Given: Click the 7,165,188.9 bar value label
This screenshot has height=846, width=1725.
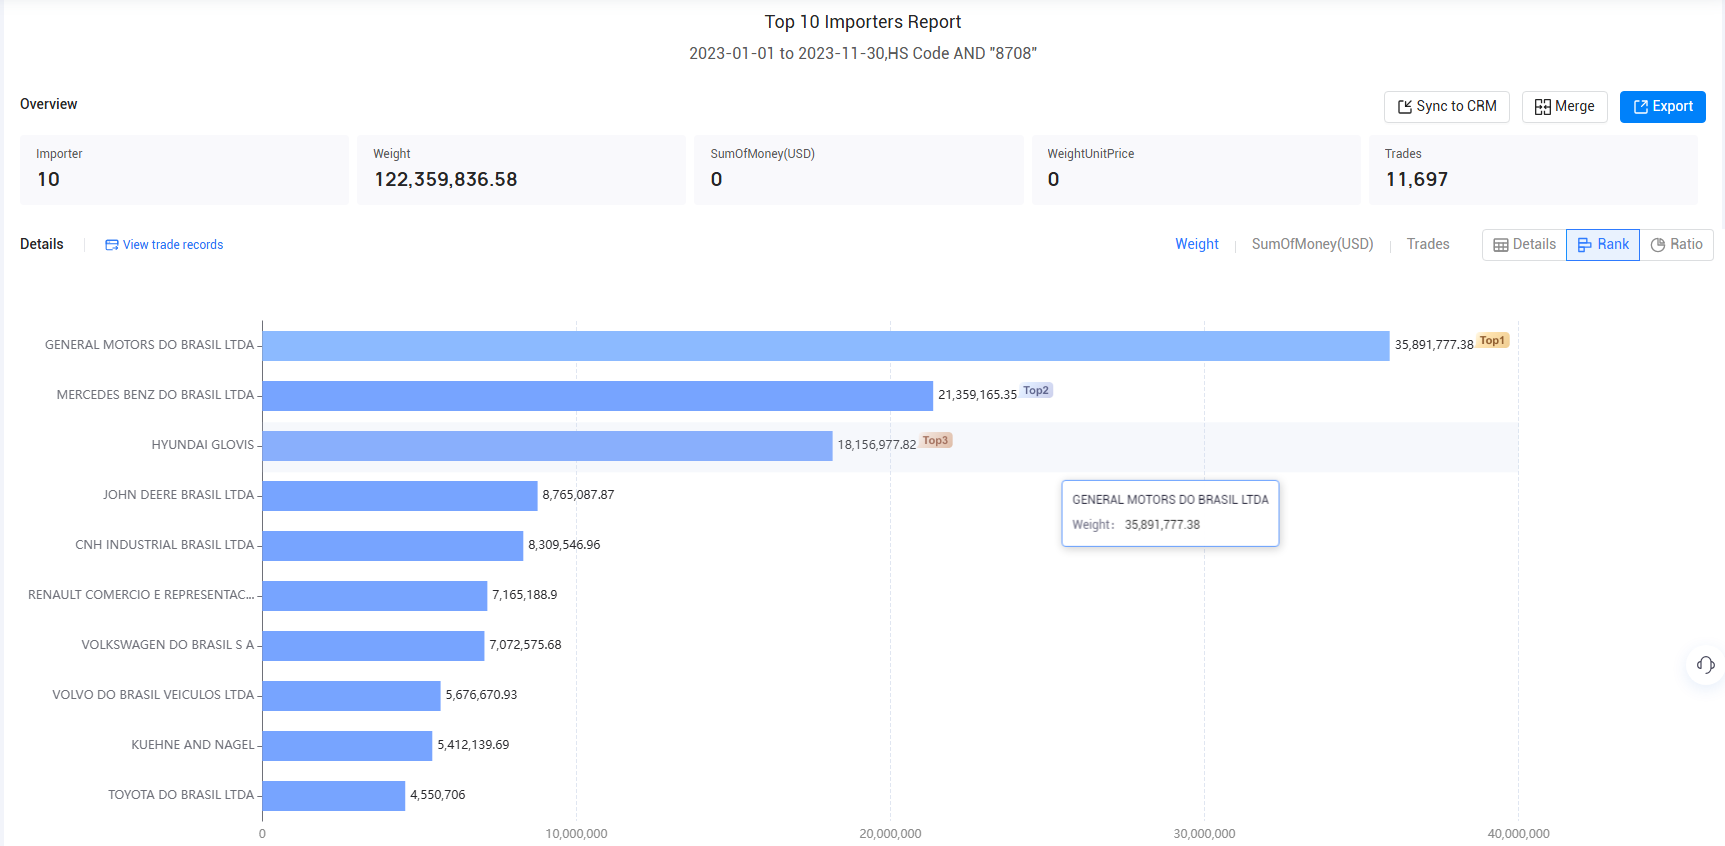Looking at the screenshot, I should 524,595.
